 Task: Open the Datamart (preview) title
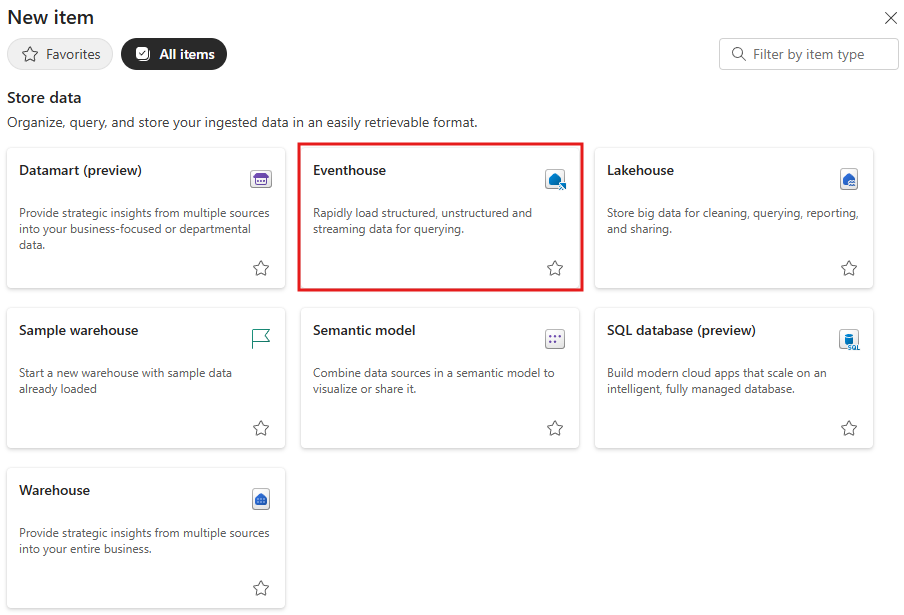coord(80,171)
